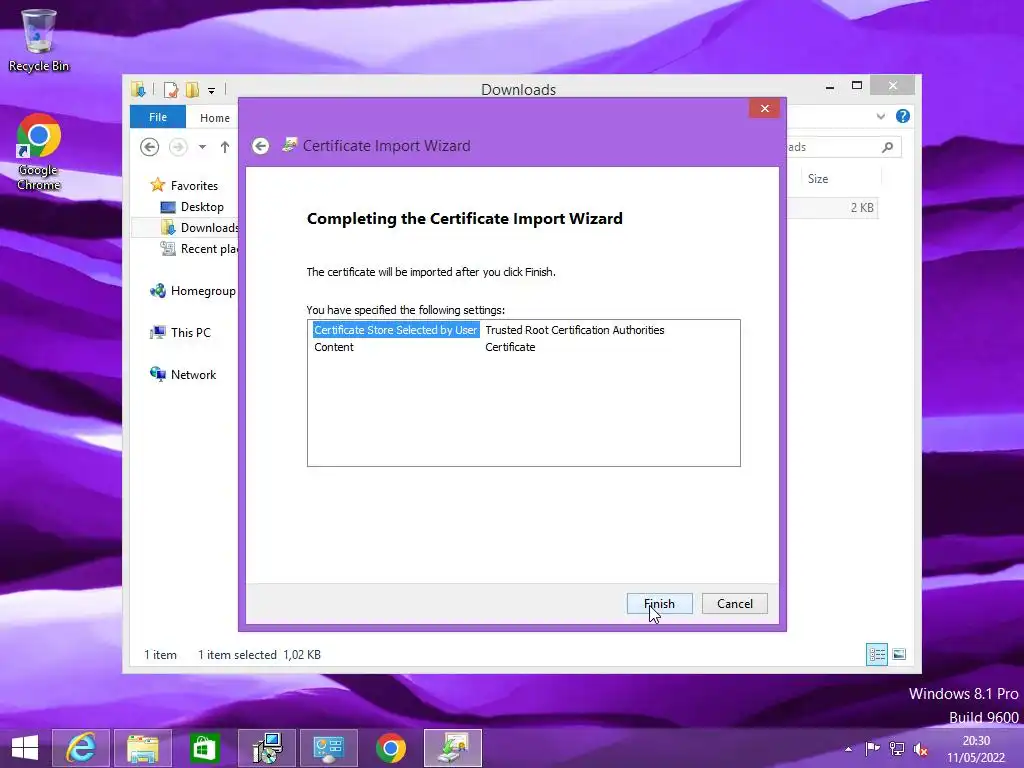
Task: Show hidden tray icons arrow
Action: tap(848, 749)
